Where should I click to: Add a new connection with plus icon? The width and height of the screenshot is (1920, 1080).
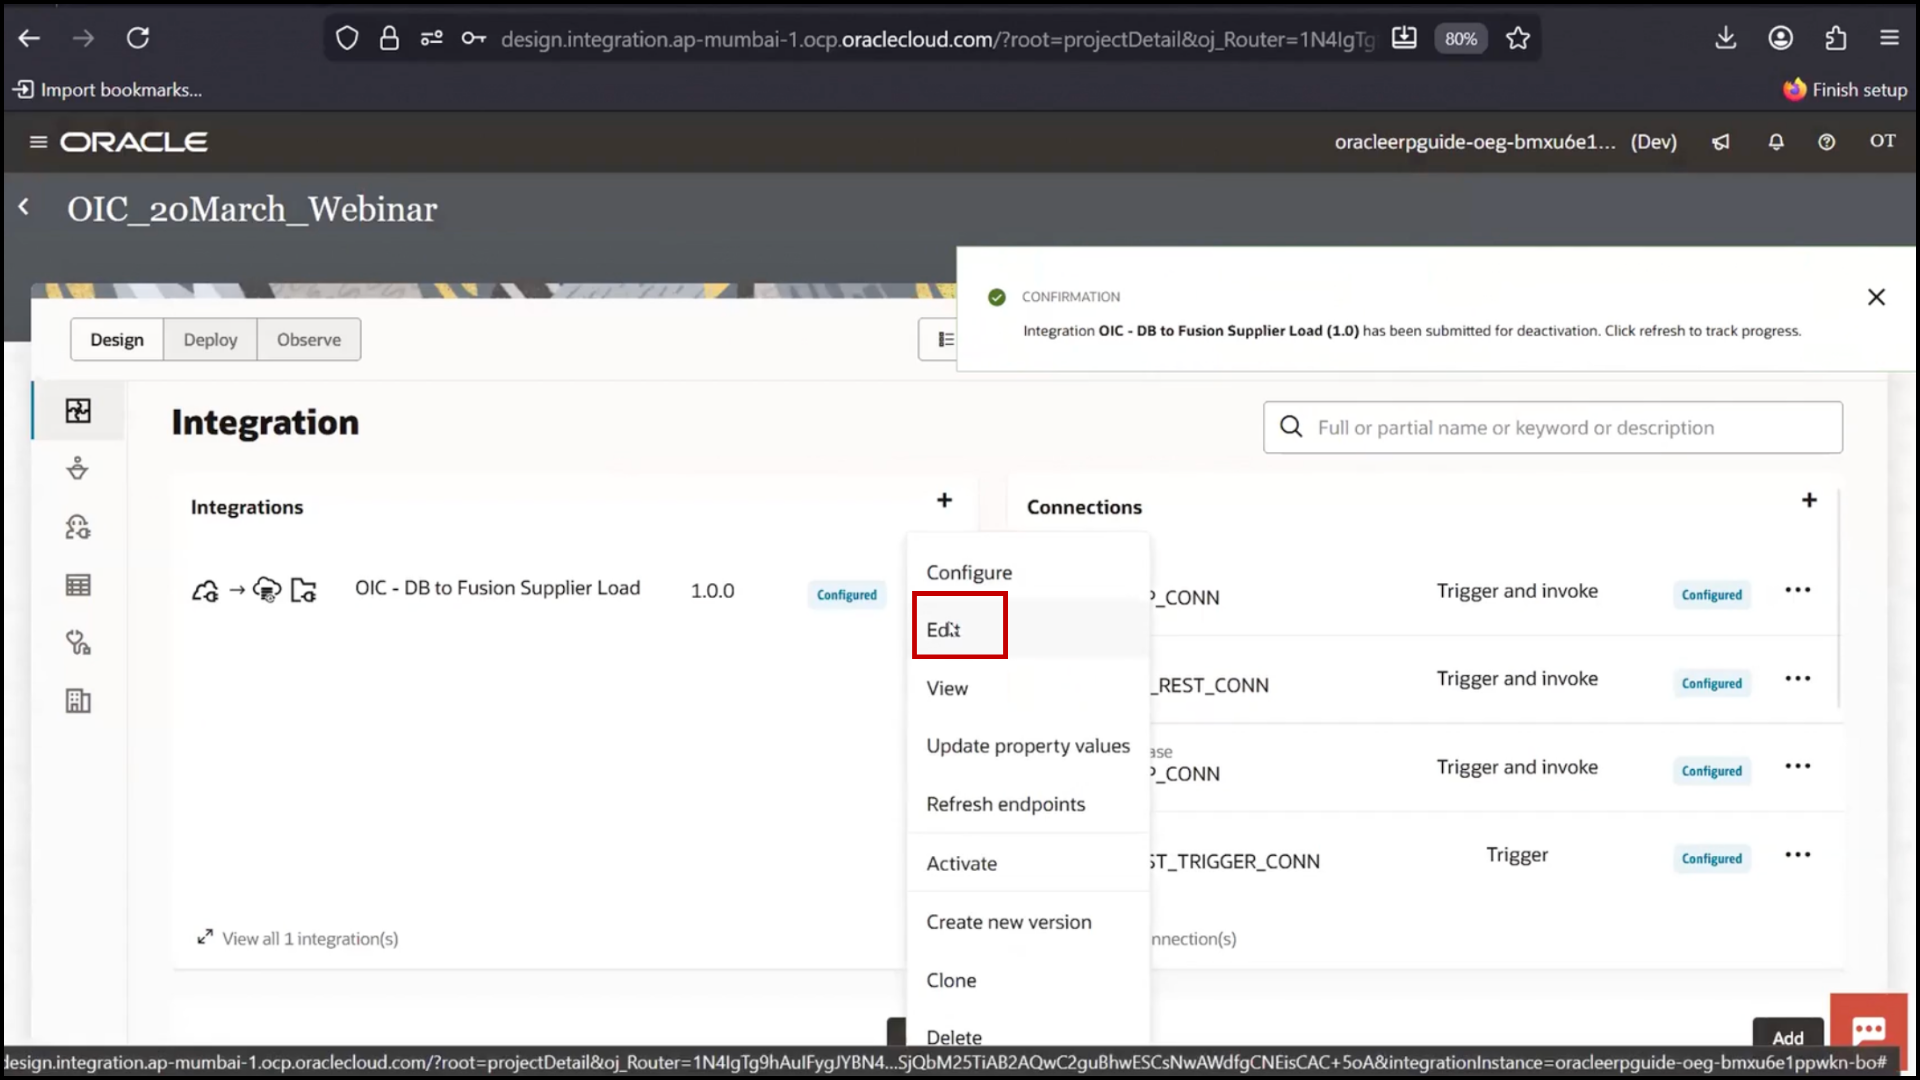coord(1809,500)
